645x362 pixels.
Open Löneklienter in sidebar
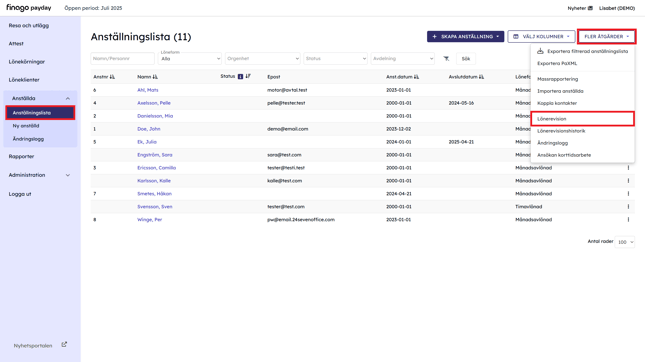(24, 80)
